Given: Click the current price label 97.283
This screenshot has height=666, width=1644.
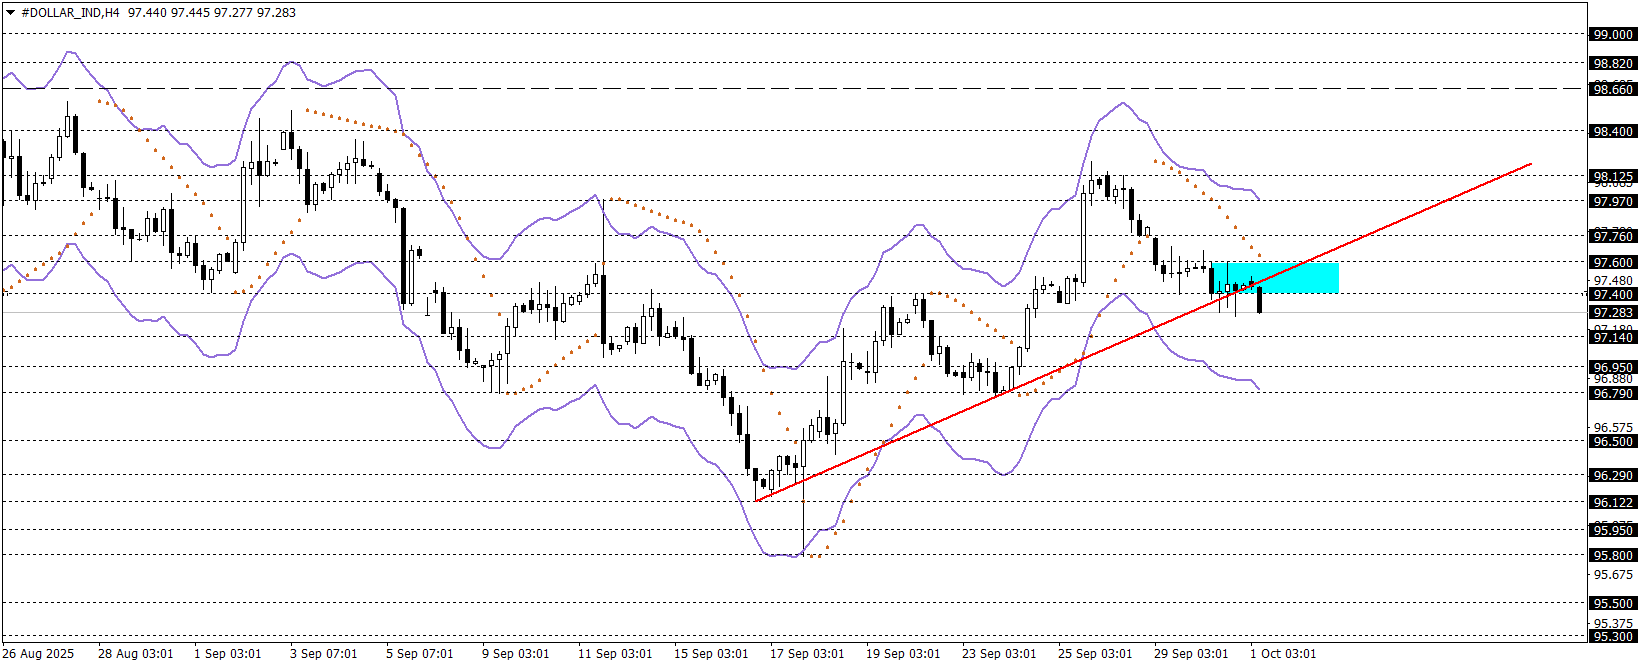Looking at the screenshot, I should click(1612, 313).
